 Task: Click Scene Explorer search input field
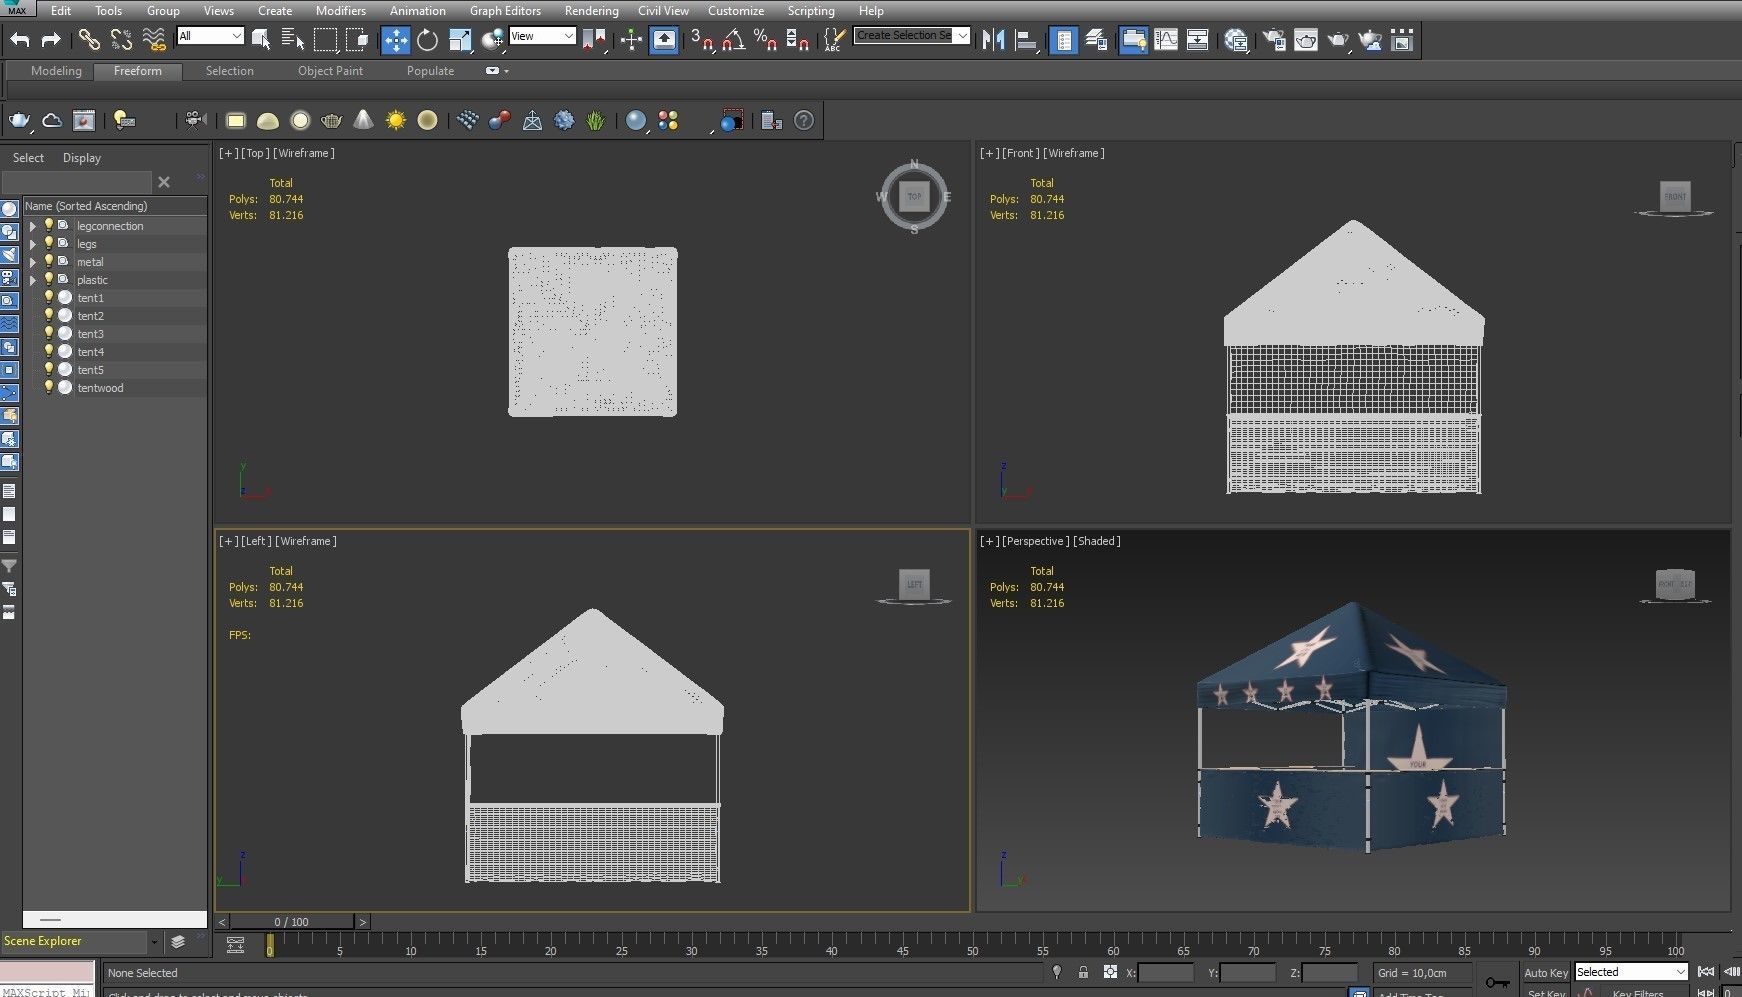[x=77, y=182]
